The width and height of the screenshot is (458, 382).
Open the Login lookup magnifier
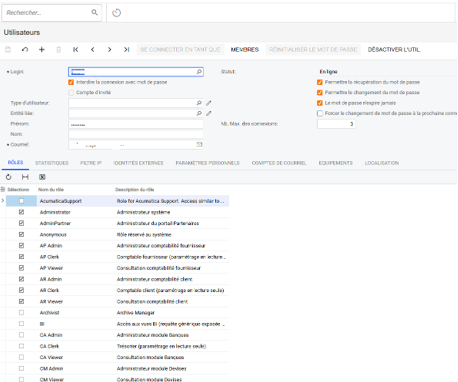[199, 72]
